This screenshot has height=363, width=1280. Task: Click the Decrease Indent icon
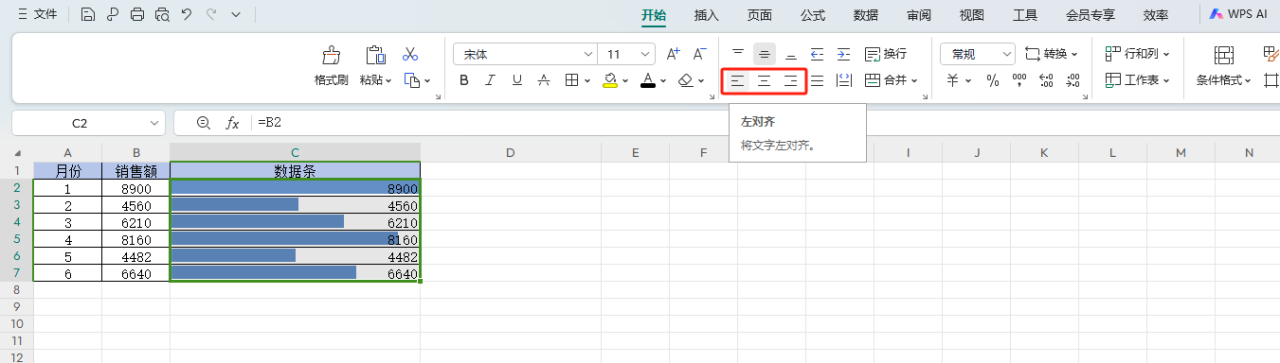[x=817, y=54]
